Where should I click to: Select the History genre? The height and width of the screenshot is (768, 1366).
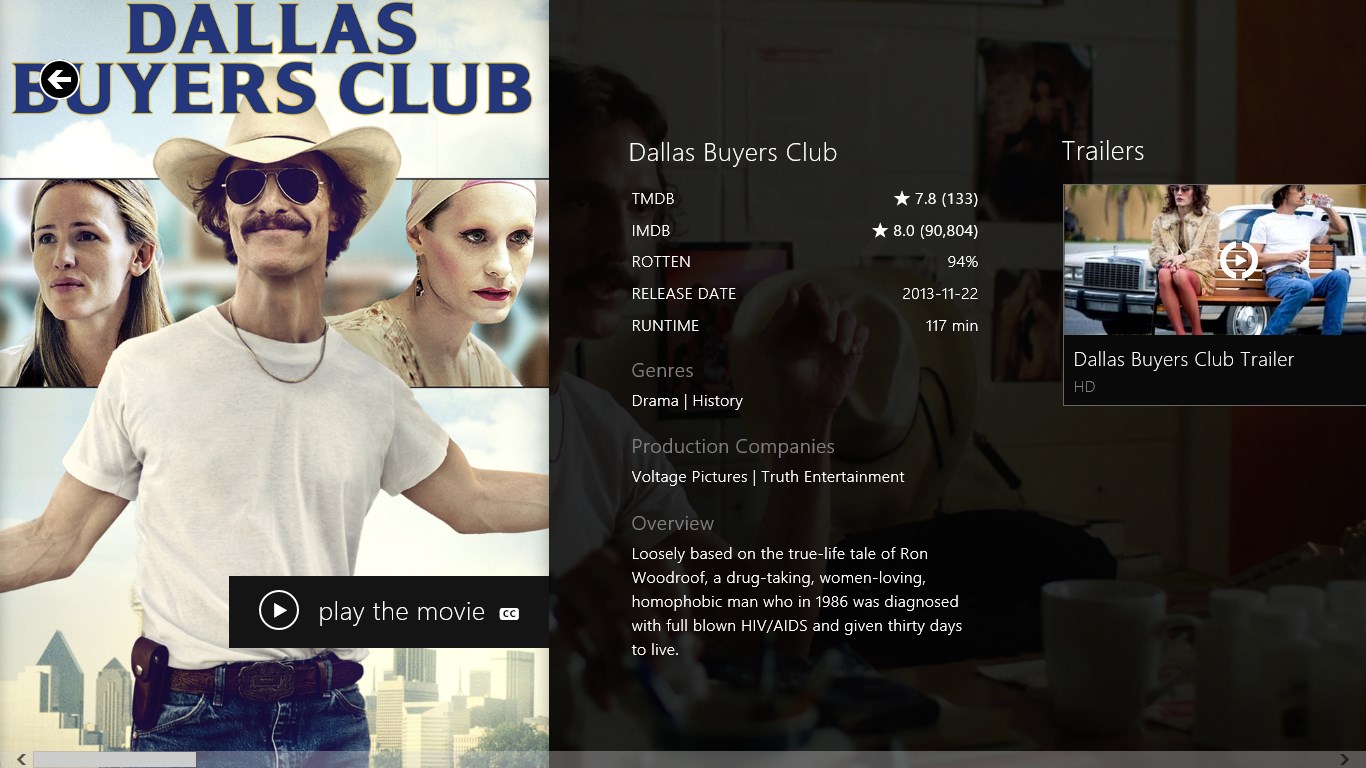coord(718,401)
